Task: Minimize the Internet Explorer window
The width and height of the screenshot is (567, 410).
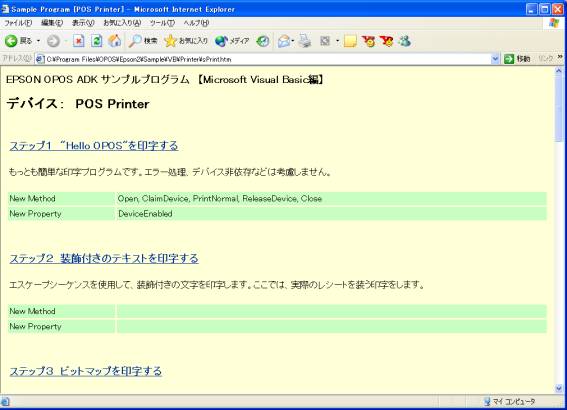Action: coord(532,9)
